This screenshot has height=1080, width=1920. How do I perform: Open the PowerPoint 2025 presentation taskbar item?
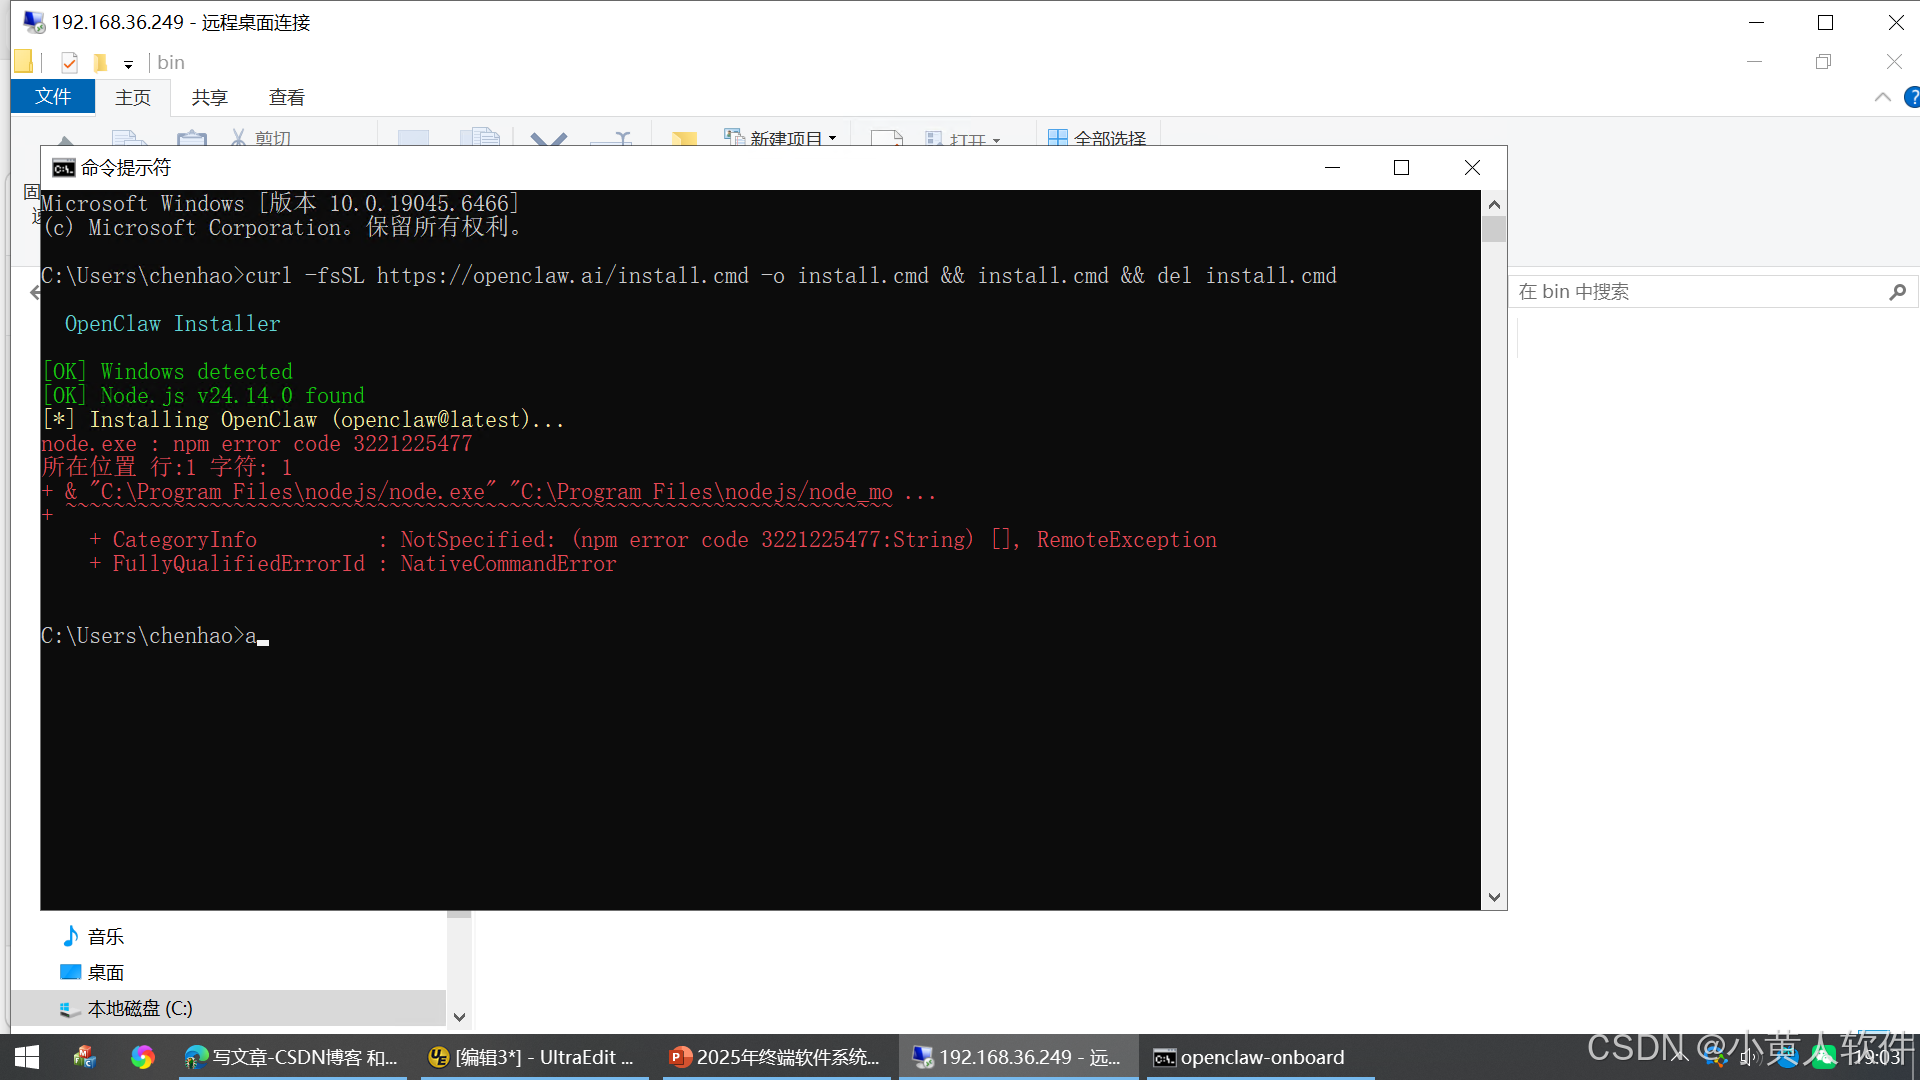pyautogui.click(x=775, y=1057)
